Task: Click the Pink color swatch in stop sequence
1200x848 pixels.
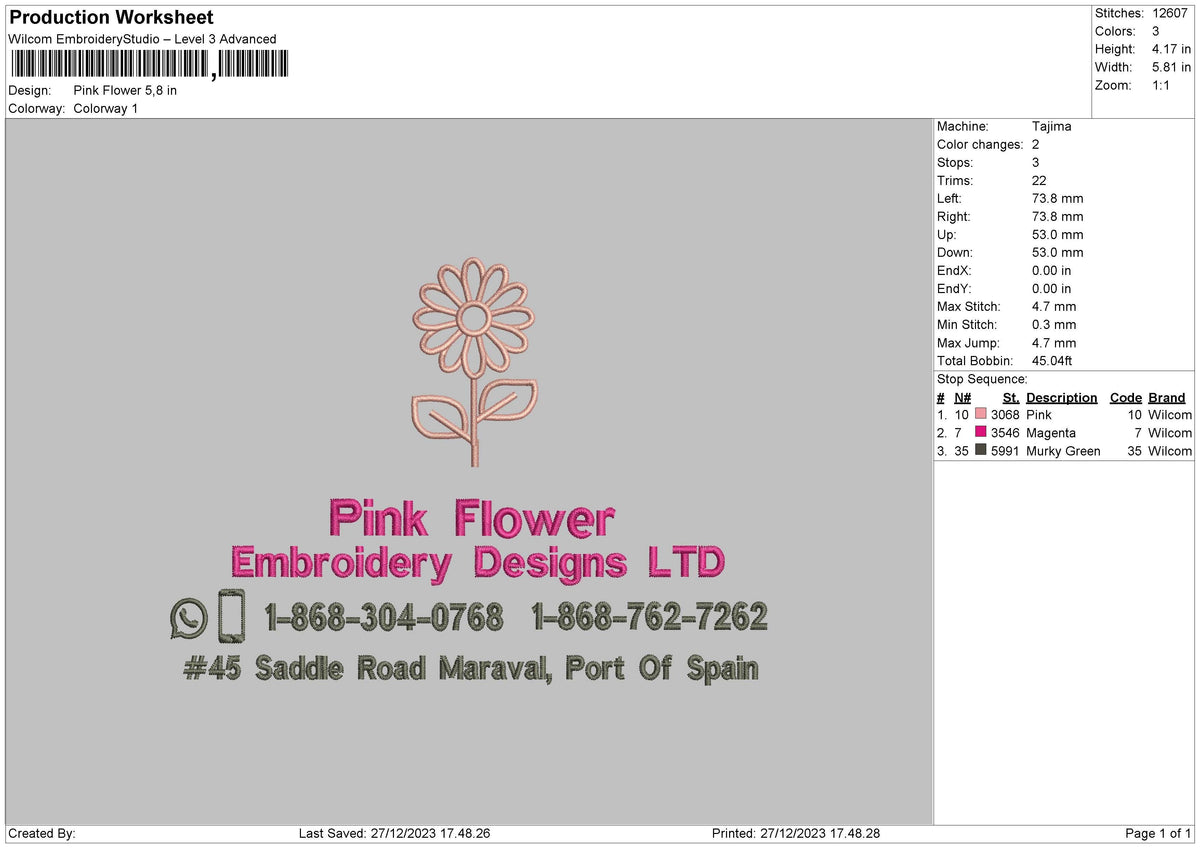Action: click(980, 414)
